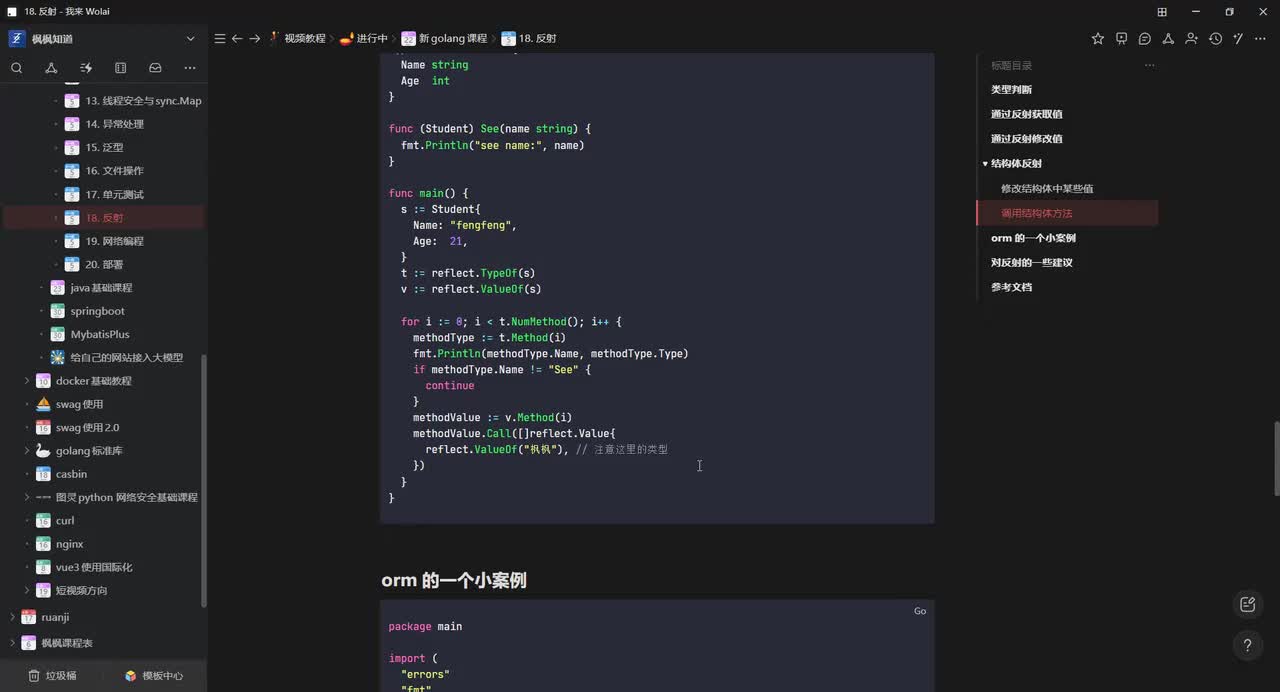Screen dimensions: 1280x692
Task: Open workspace switcher 枫枫知道 dropdown
Action: (x=103, y=39)
